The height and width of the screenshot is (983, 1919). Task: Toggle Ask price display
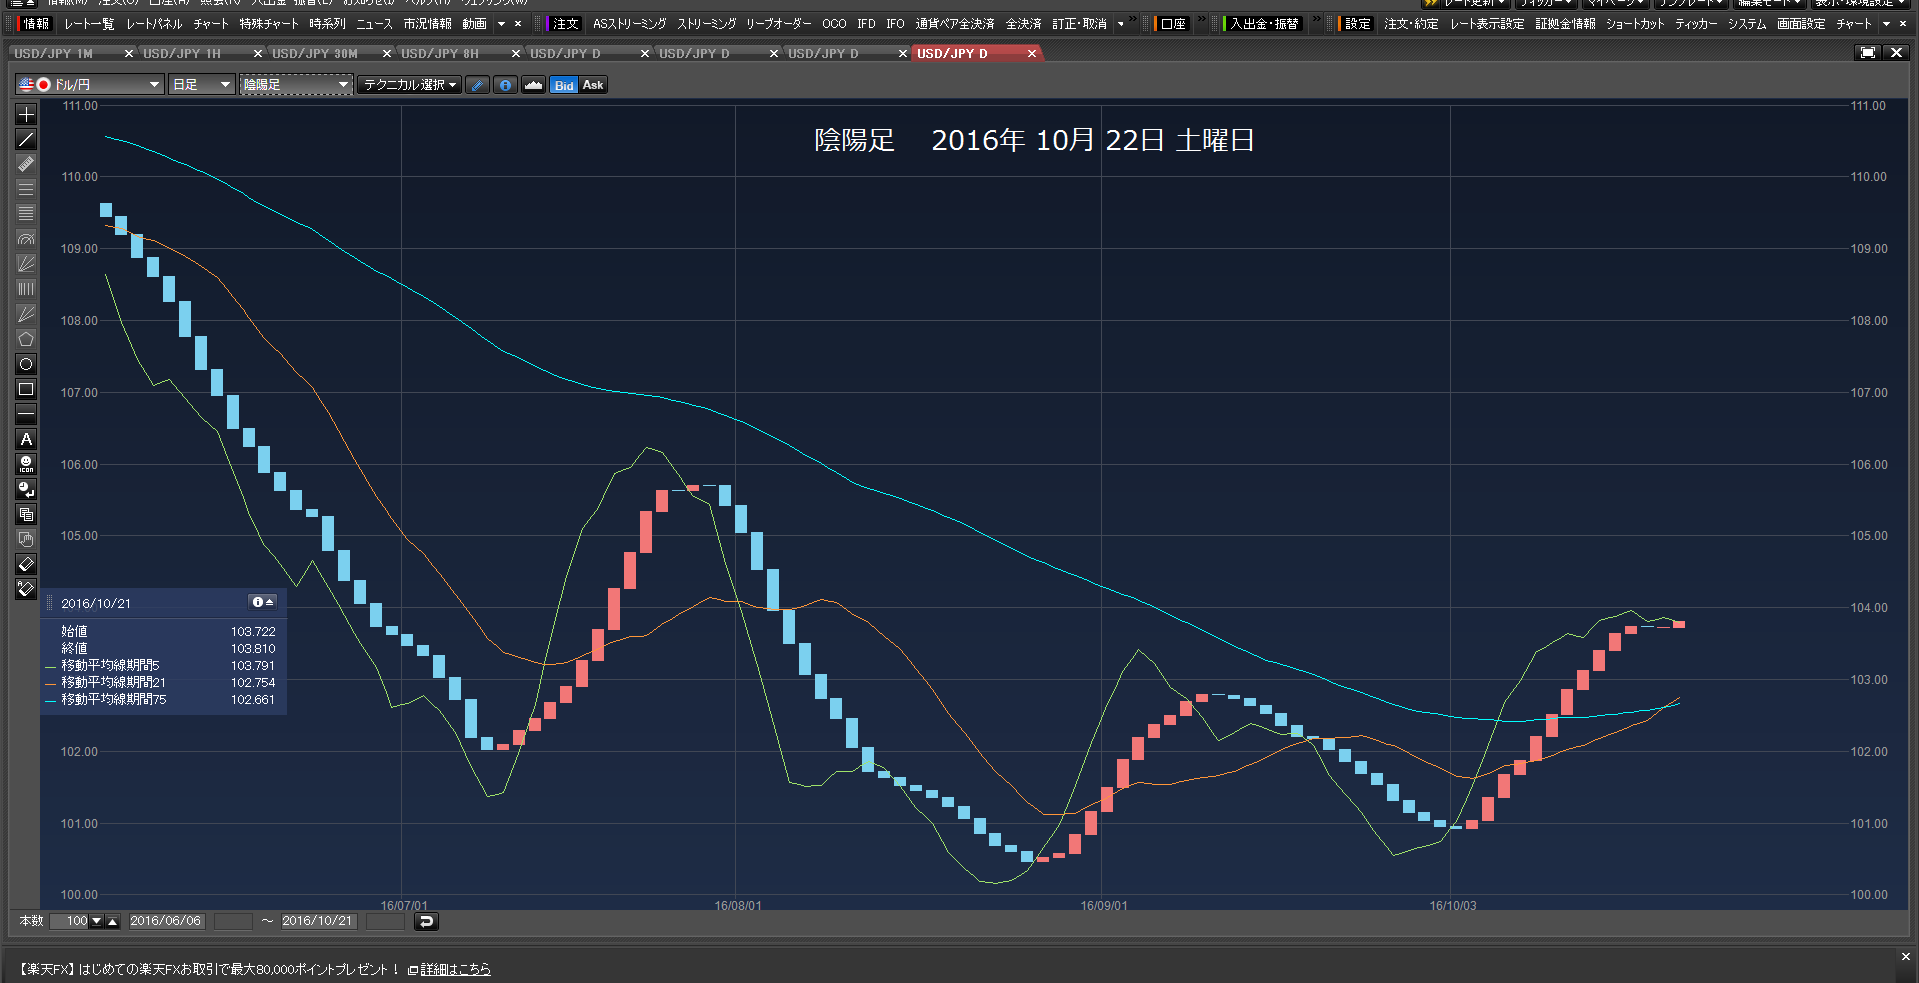pyautogui.click(x=593, y=85)
